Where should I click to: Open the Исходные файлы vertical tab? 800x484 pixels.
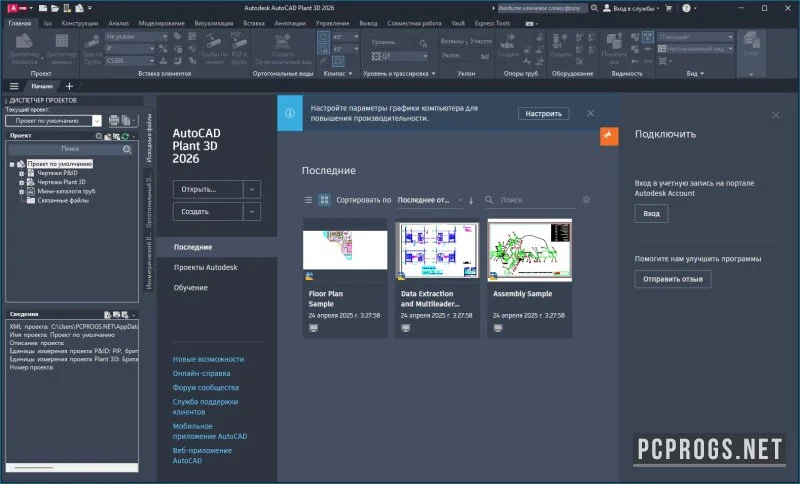point(149,138)
